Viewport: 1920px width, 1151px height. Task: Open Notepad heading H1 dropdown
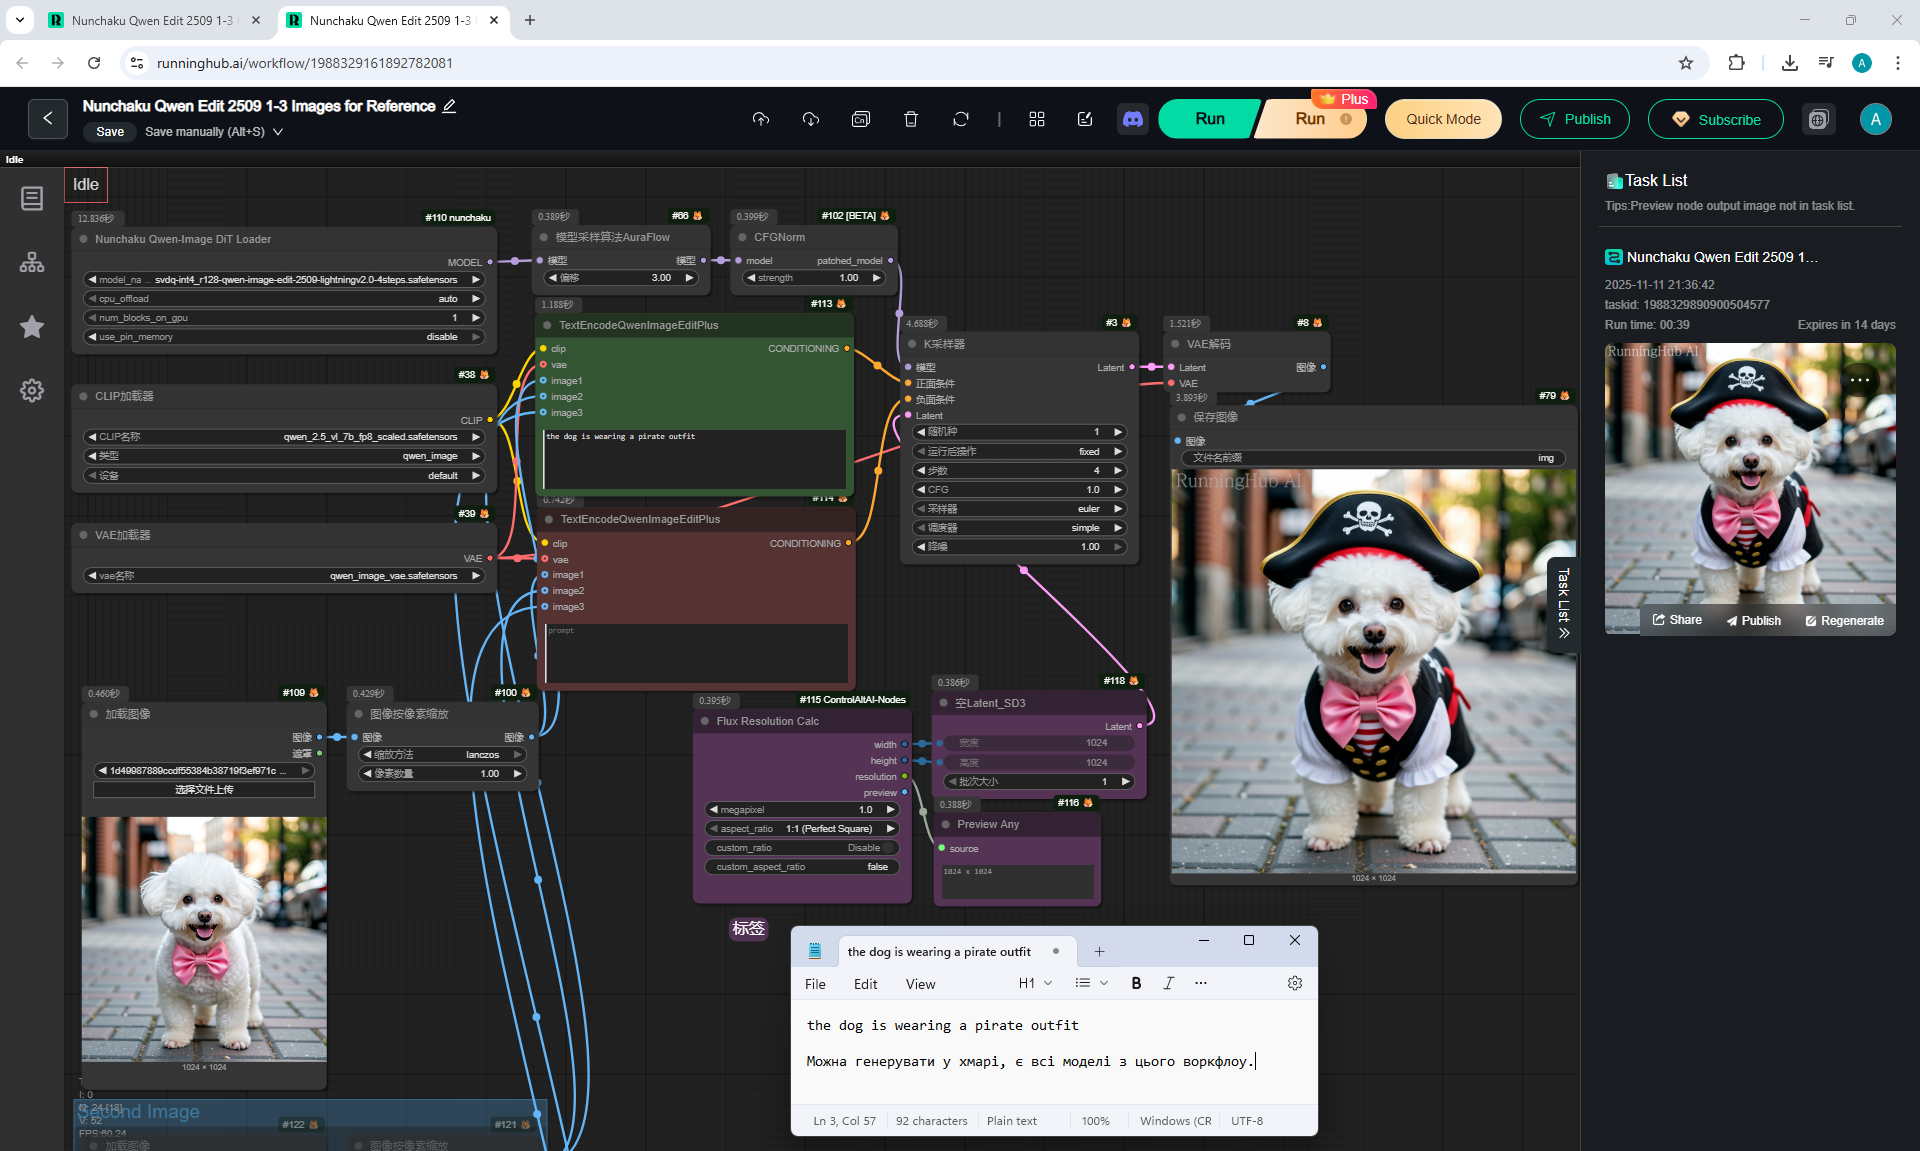[1035, 983]
